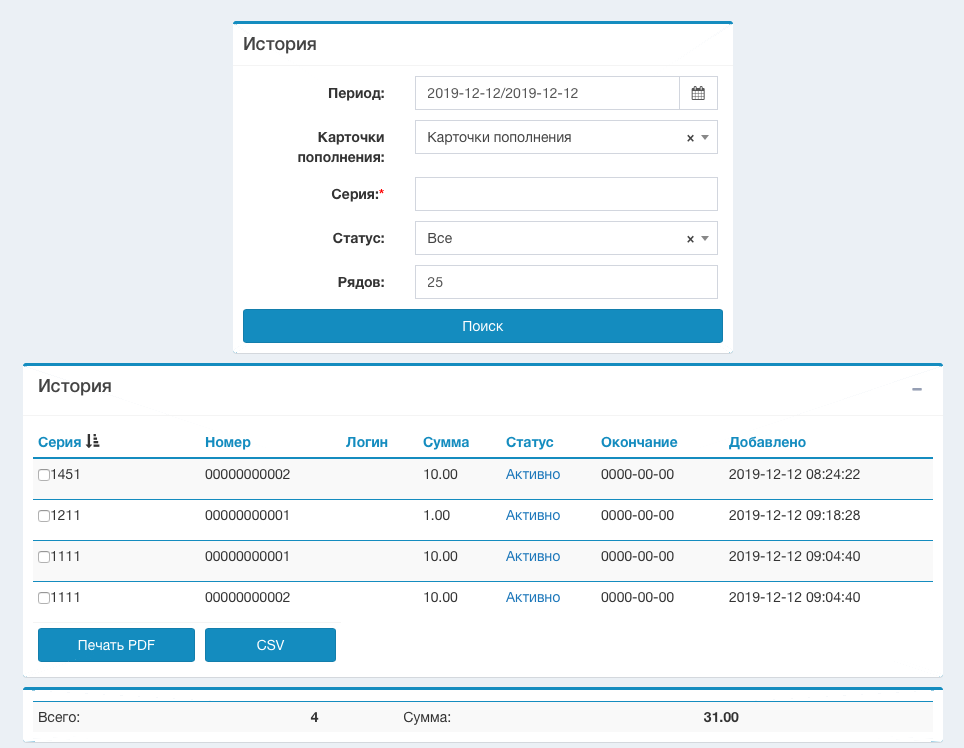Select the checkbox for series 1211
The image size is (964, 748).
coord(44,516)
